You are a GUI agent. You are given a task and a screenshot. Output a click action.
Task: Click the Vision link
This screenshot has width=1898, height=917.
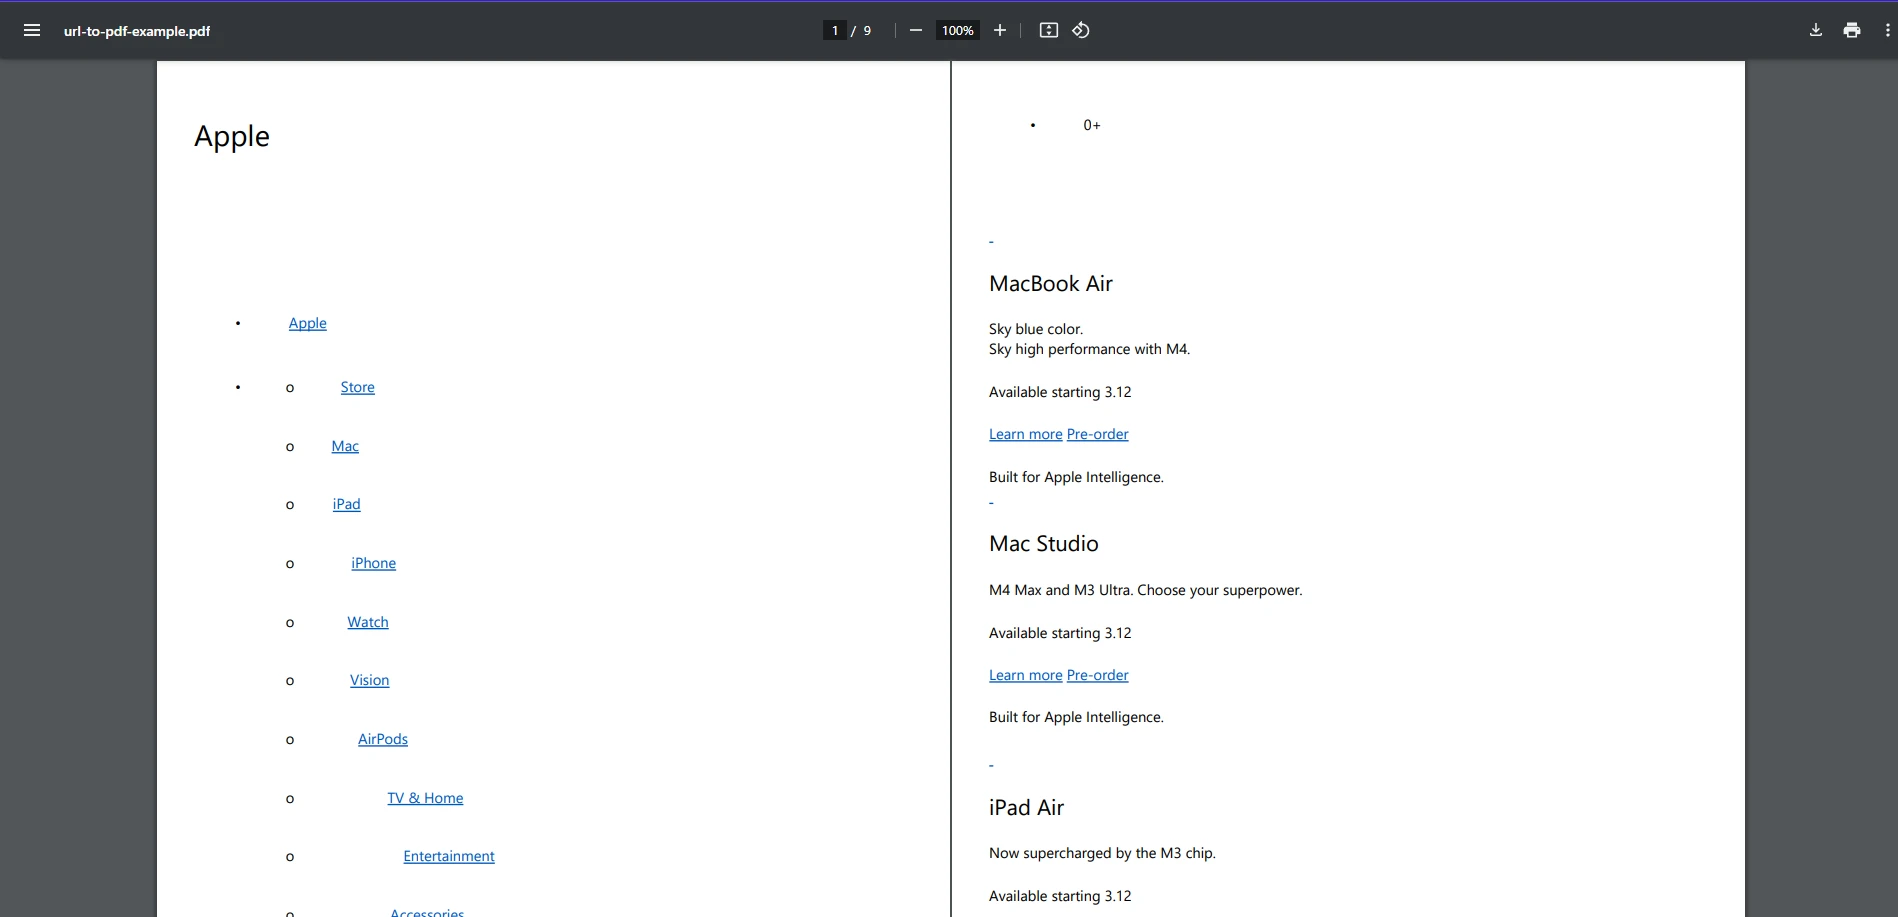[x=369, y=680]
